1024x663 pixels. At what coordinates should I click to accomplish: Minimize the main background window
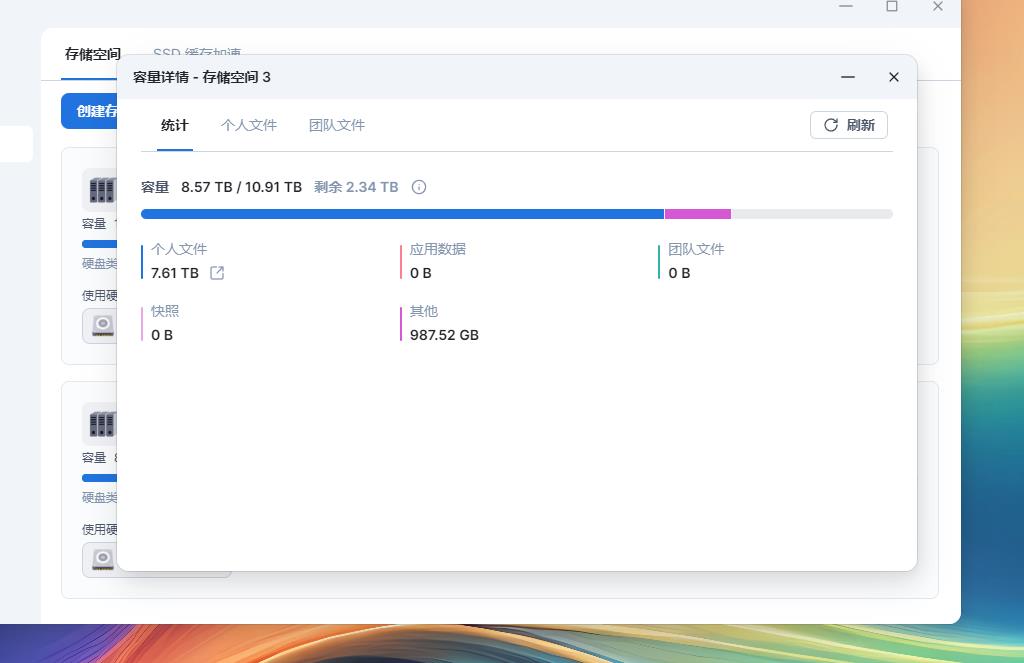[x=846, y=7]
